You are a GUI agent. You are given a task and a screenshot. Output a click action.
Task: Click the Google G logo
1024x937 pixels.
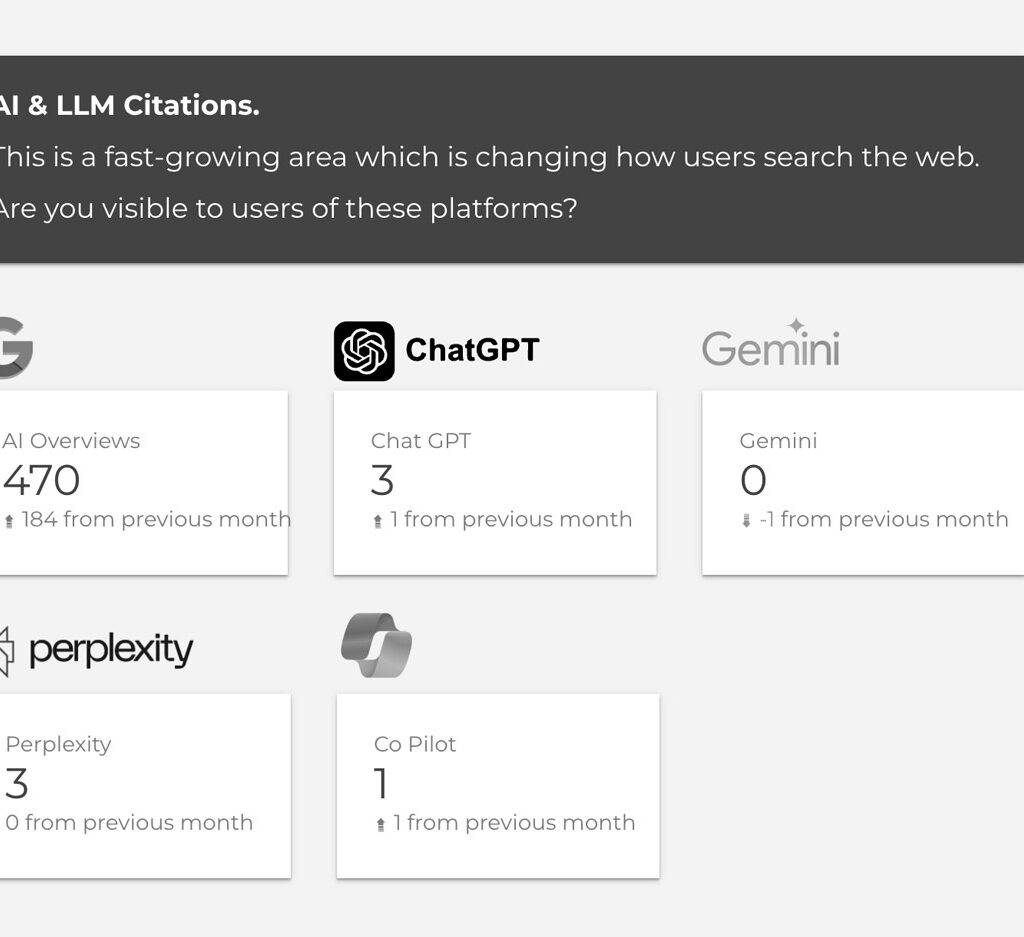click(14, 348)
